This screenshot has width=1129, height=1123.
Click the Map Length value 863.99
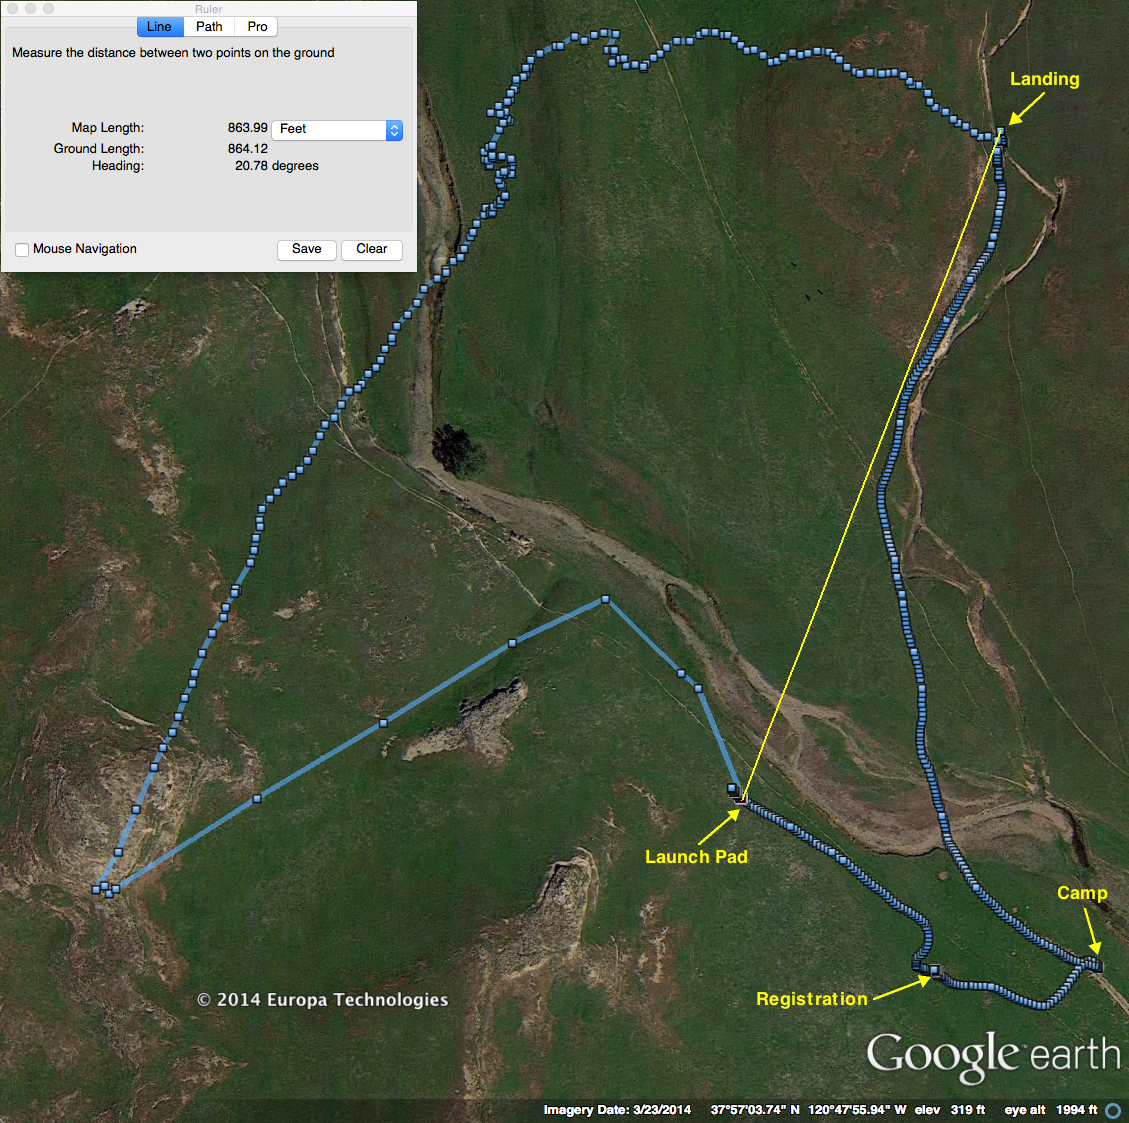click(247, 128)
